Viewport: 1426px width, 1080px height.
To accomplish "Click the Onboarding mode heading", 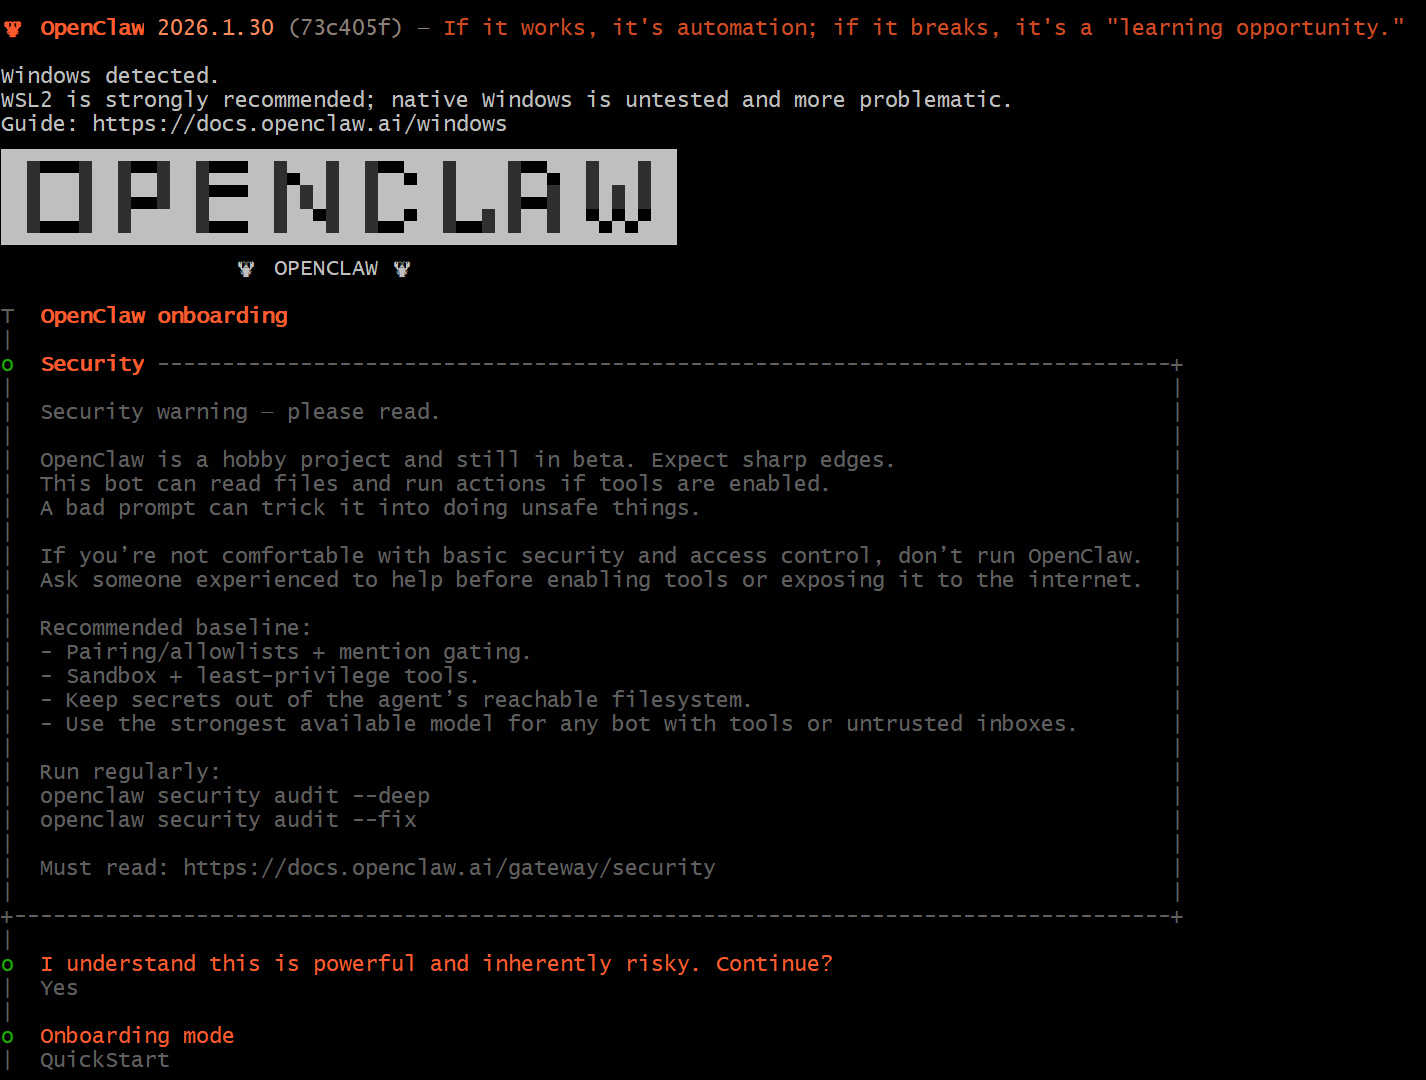I will 137,1036.
